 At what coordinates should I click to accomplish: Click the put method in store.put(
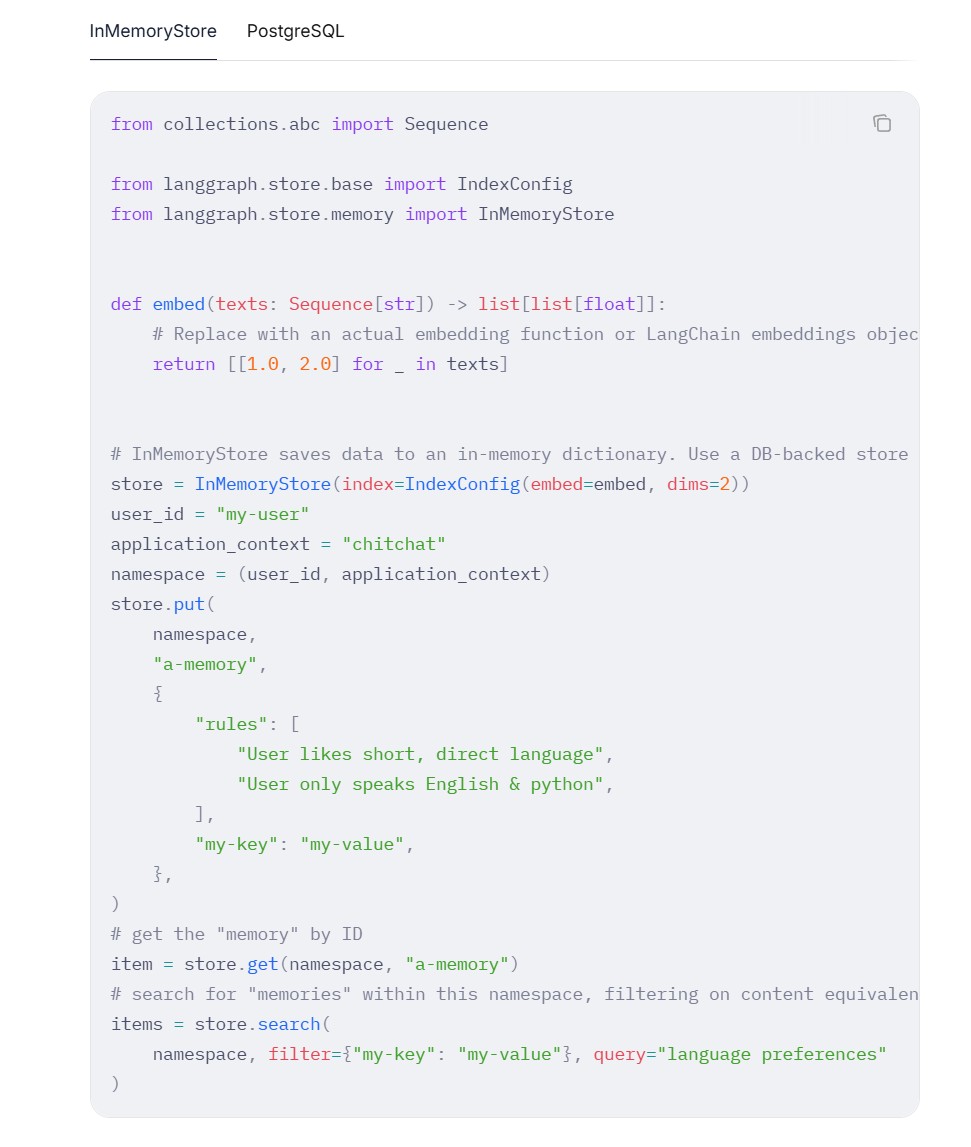coord(189,604)
